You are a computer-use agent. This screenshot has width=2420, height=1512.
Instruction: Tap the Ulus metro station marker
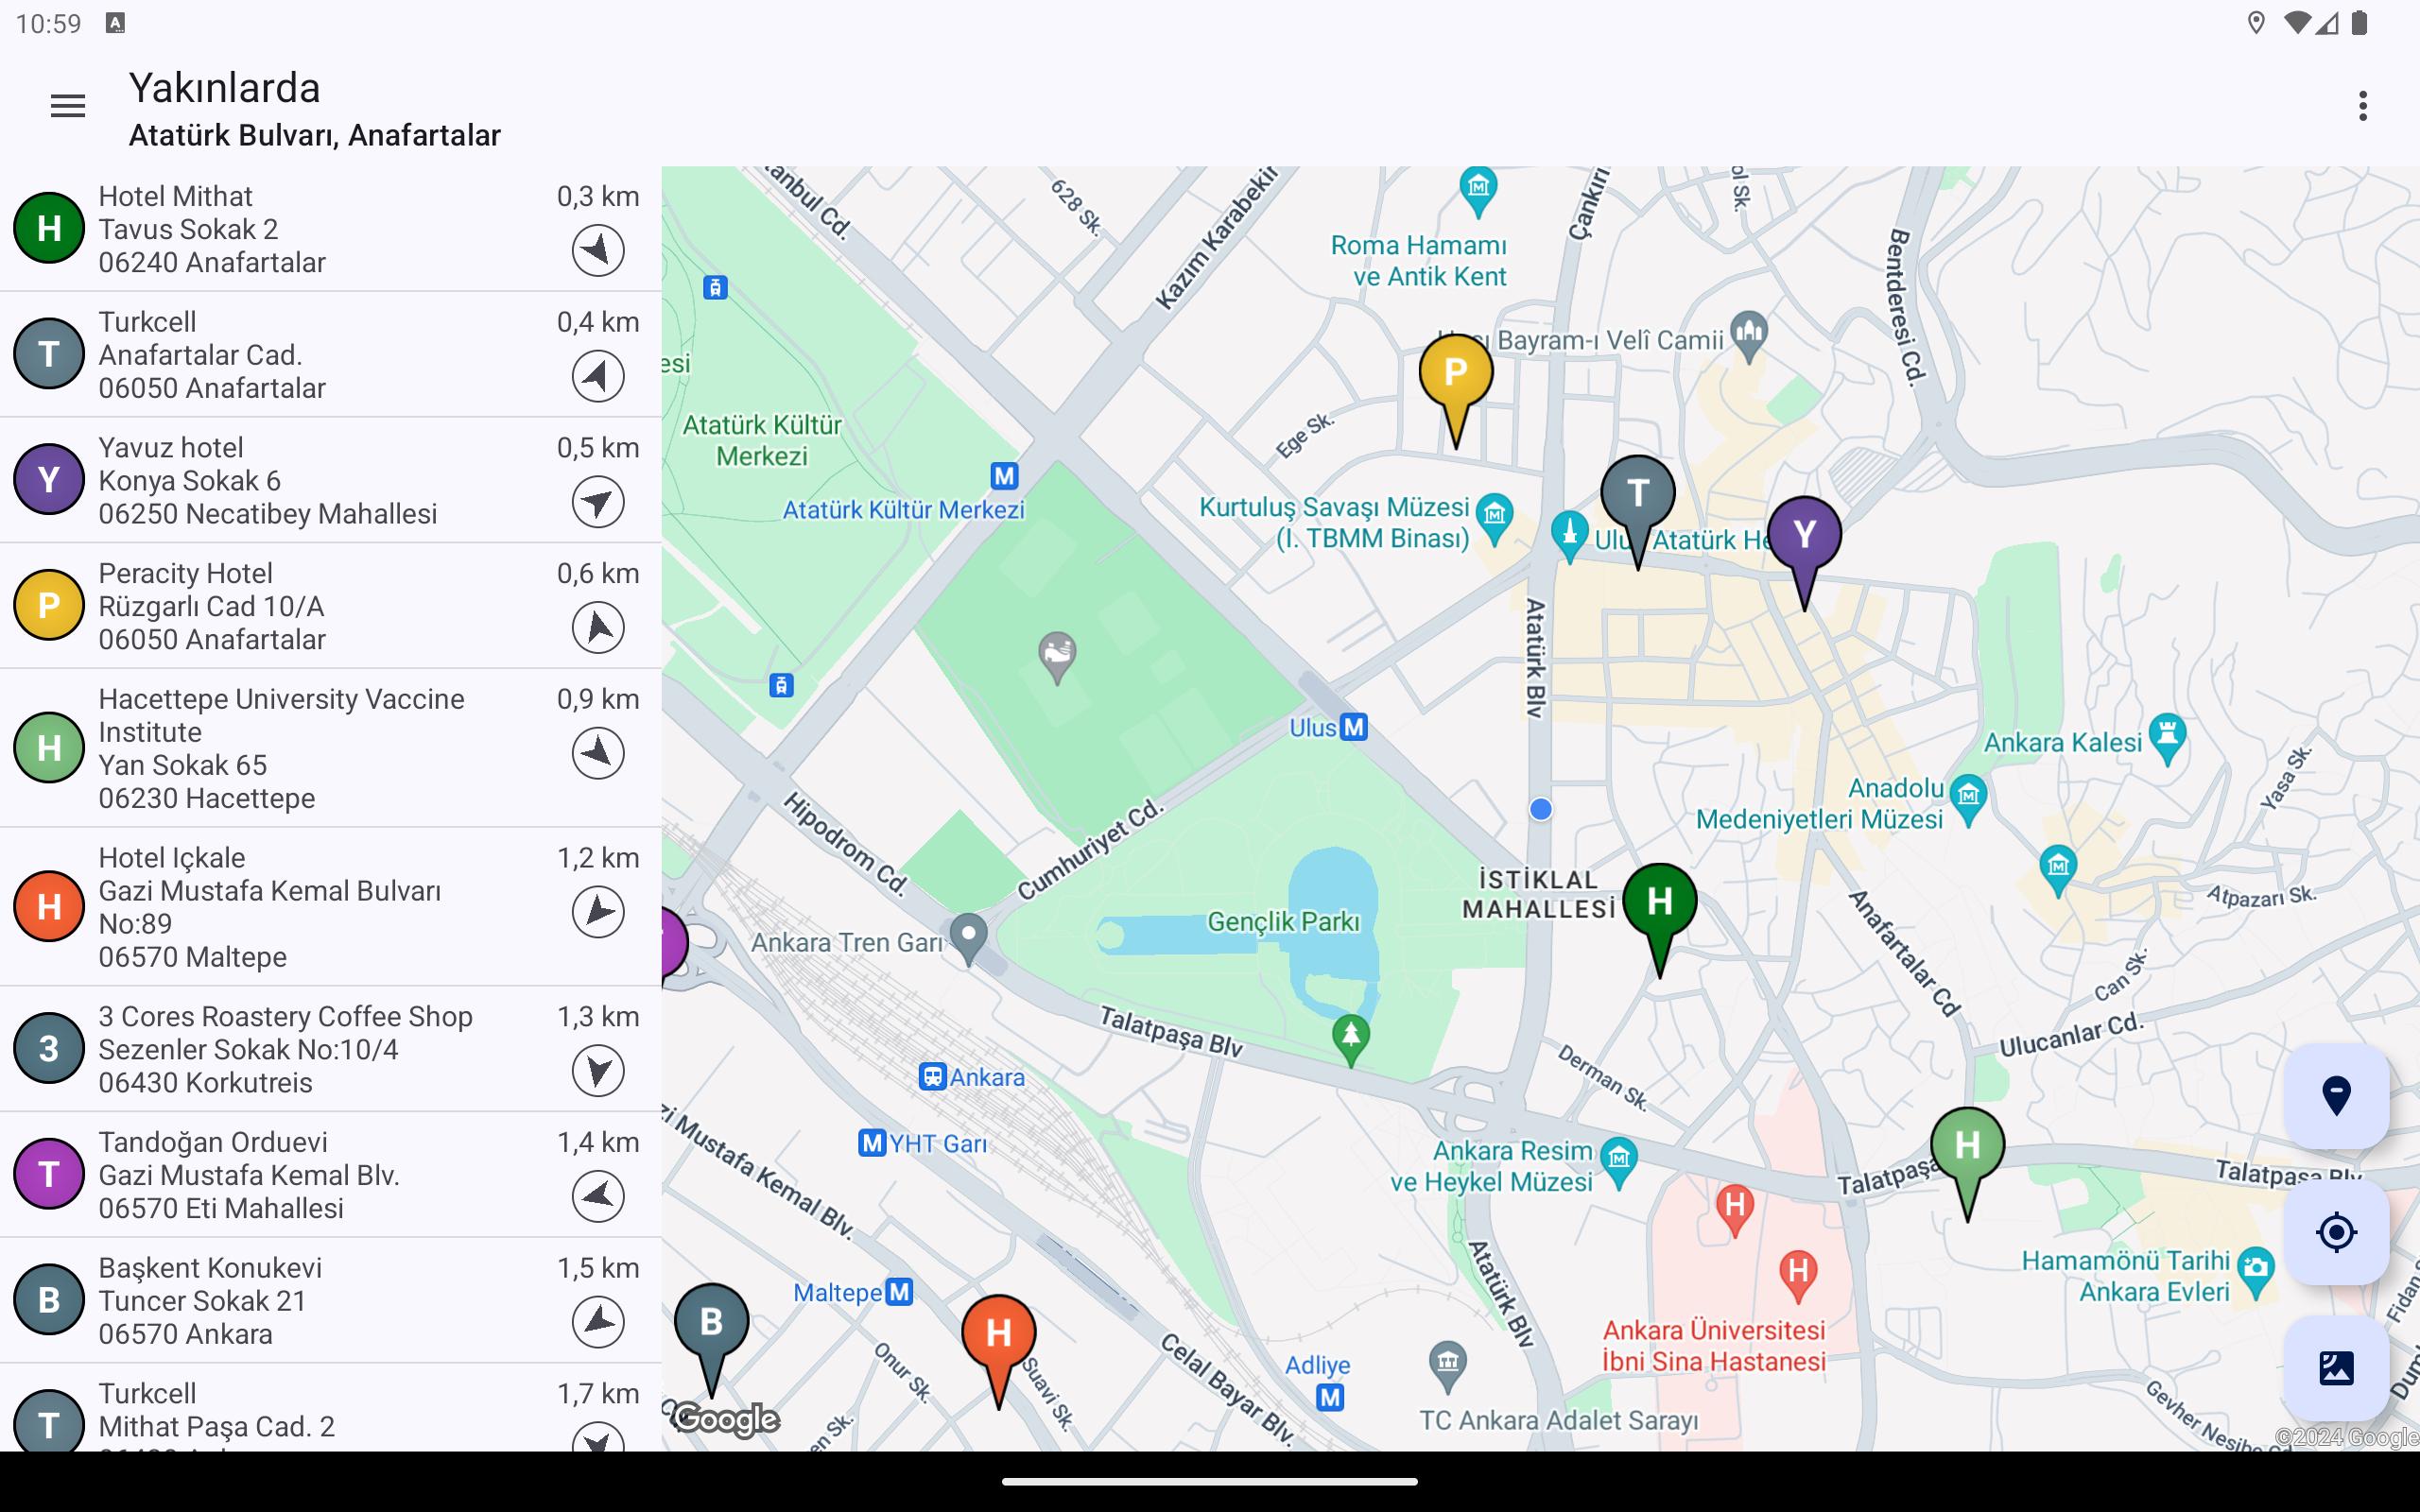pos(1354,727)
